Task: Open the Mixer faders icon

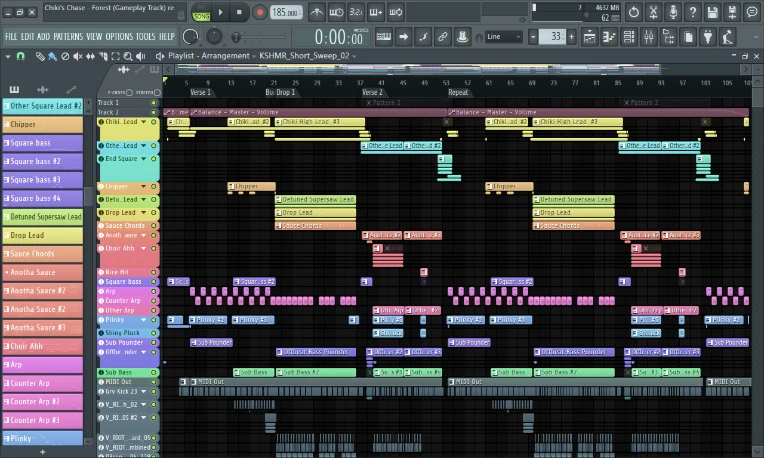Action: pos(649,37)
